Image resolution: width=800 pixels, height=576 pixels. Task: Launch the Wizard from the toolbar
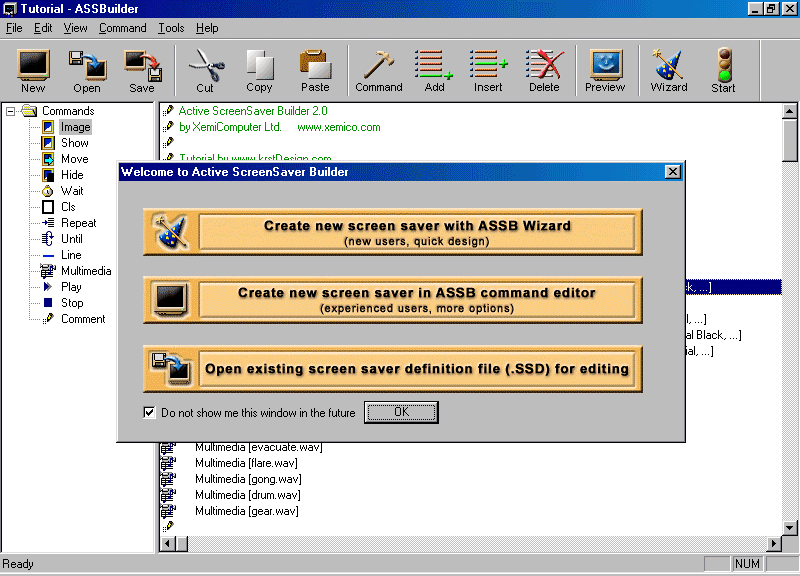pos(669,70)
